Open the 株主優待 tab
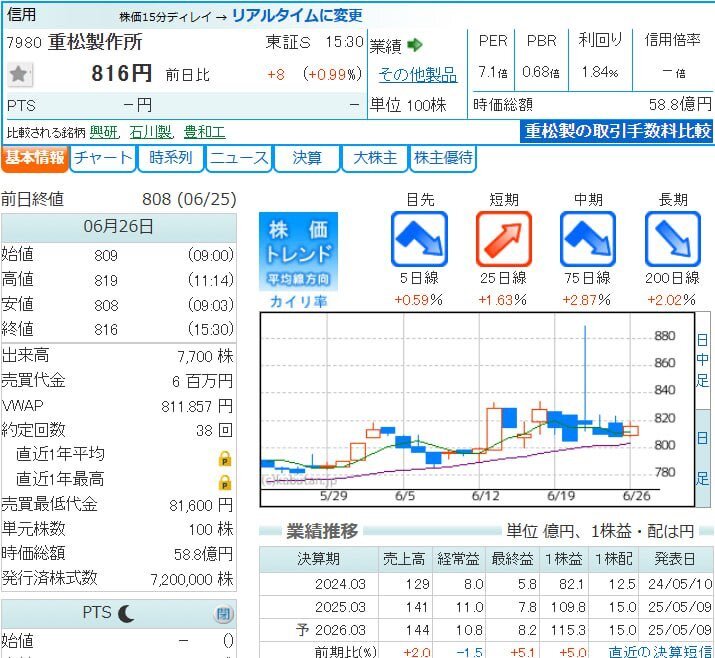The height and width of the screenshot is (658, 715). click(x=443, y=158)
